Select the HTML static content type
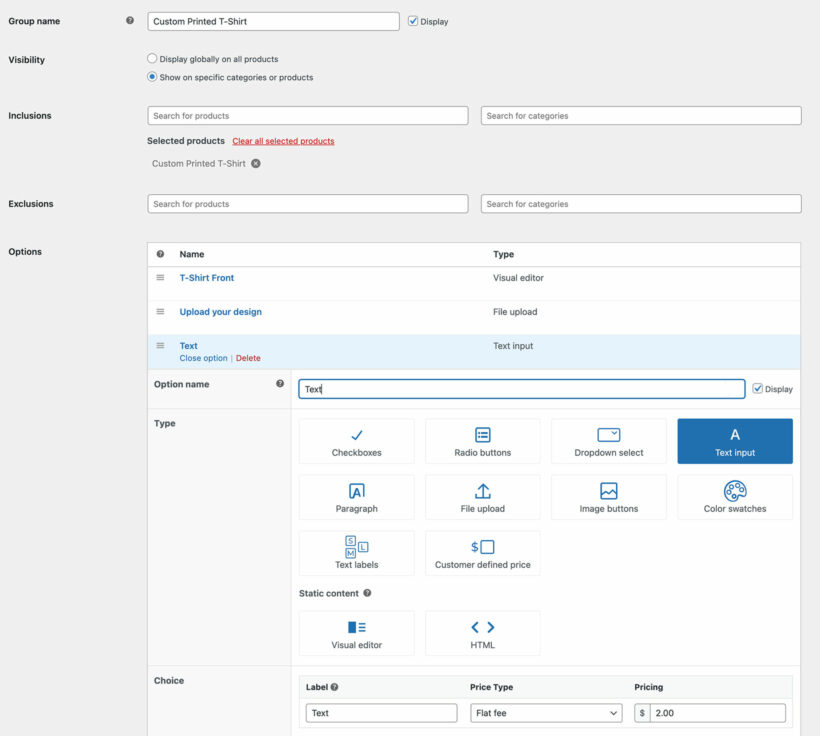The height and width of the screenshot is (736, 820). 482,633
